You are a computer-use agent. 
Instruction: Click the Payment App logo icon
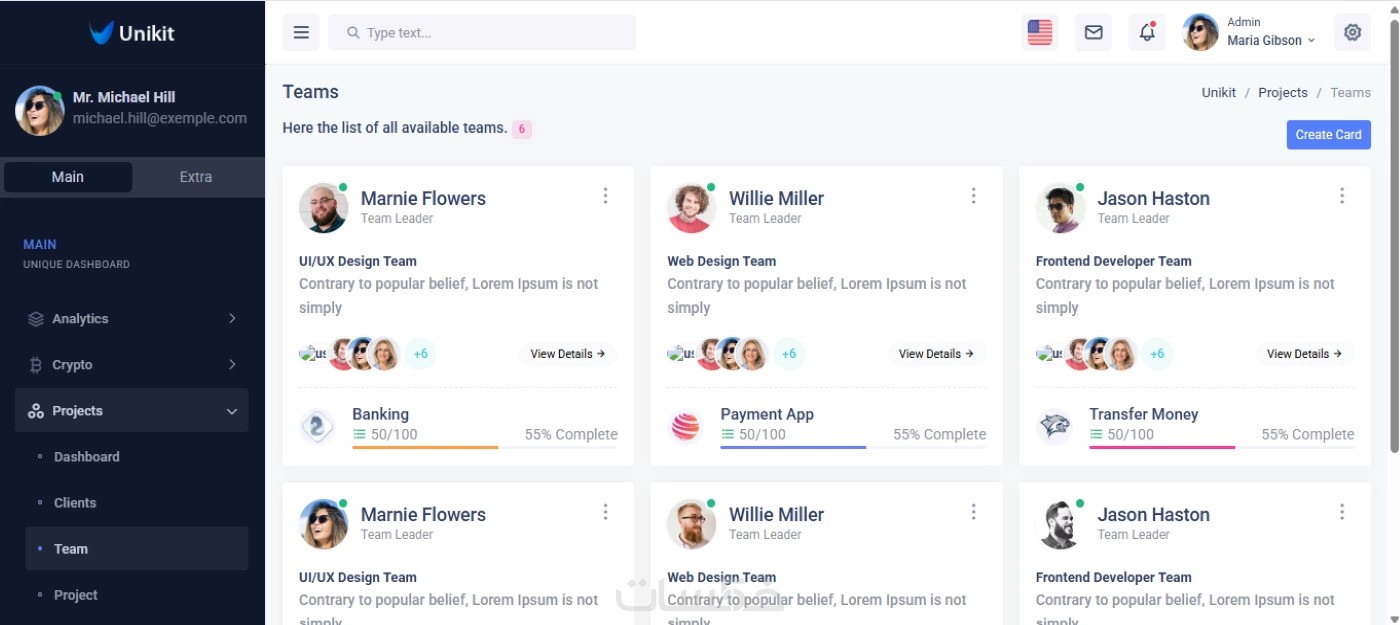(x=685, y=427)
